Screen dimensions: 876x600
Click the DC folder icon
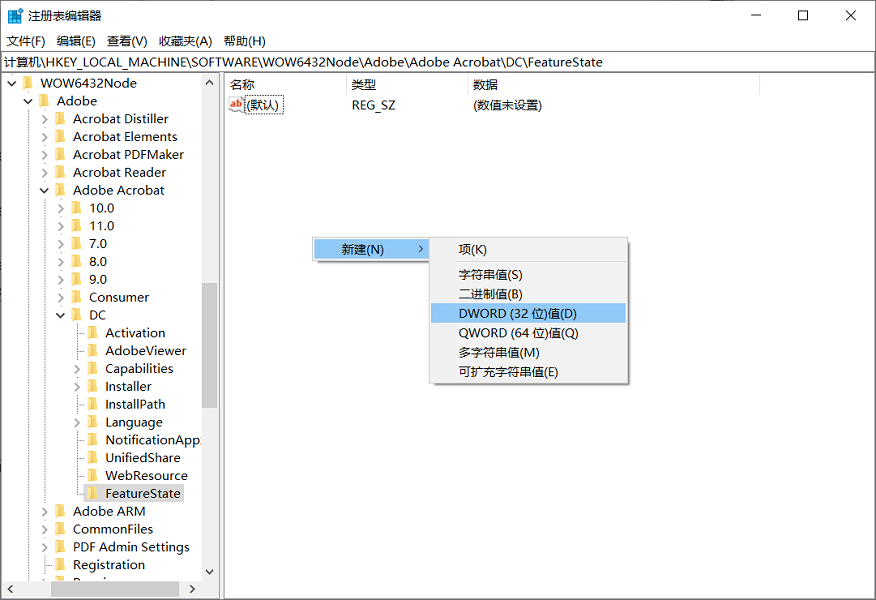[x=77, y=315]
